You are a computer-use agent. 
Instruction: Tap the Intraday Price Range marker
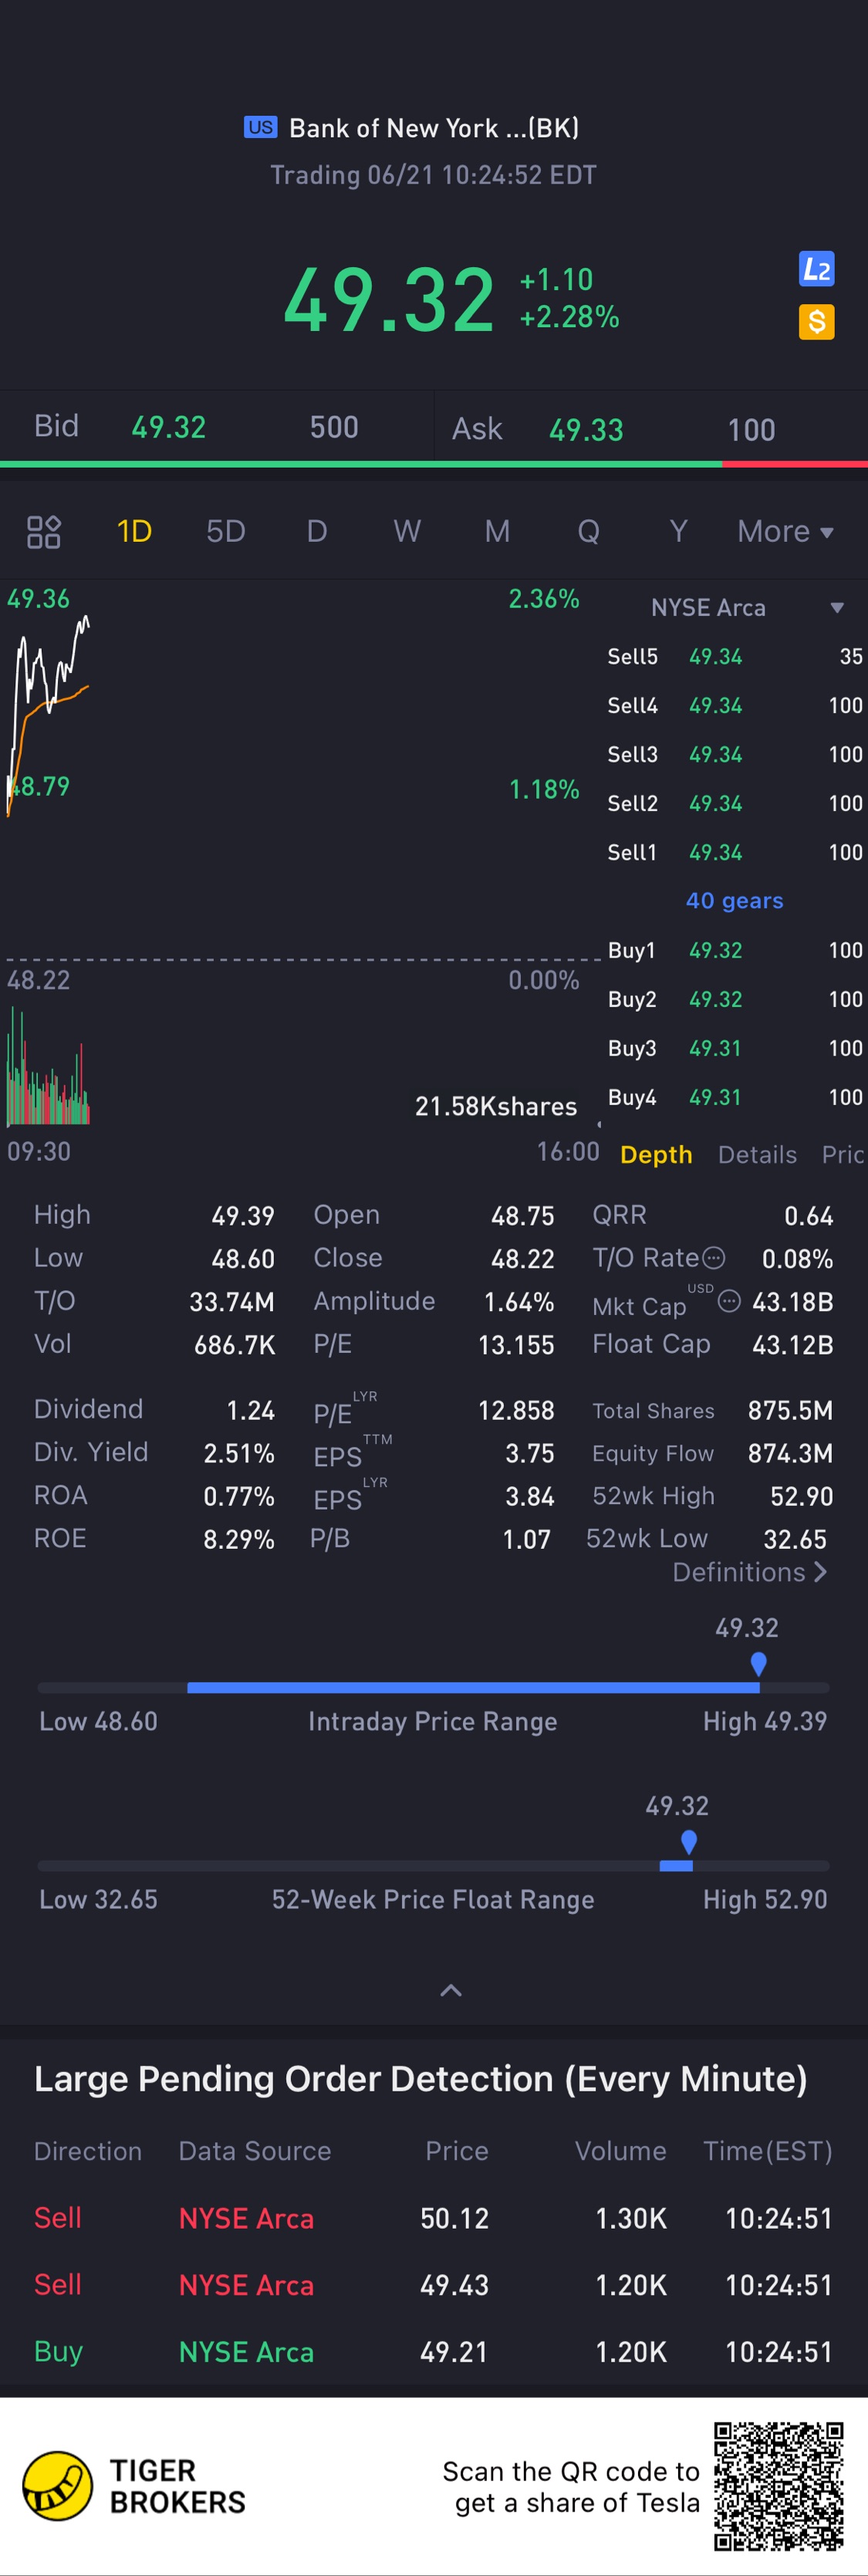pos(758,1664)
